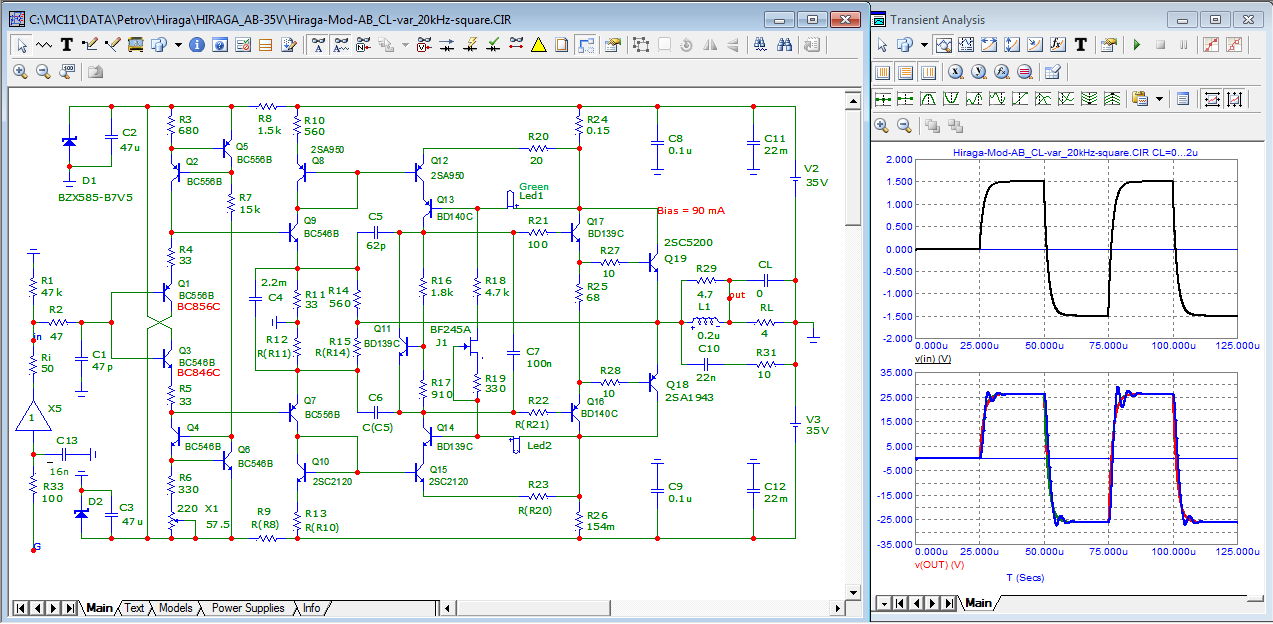Click first-page arrow in schematic tab navigator
1273x624 pixels.
(19, 608)
